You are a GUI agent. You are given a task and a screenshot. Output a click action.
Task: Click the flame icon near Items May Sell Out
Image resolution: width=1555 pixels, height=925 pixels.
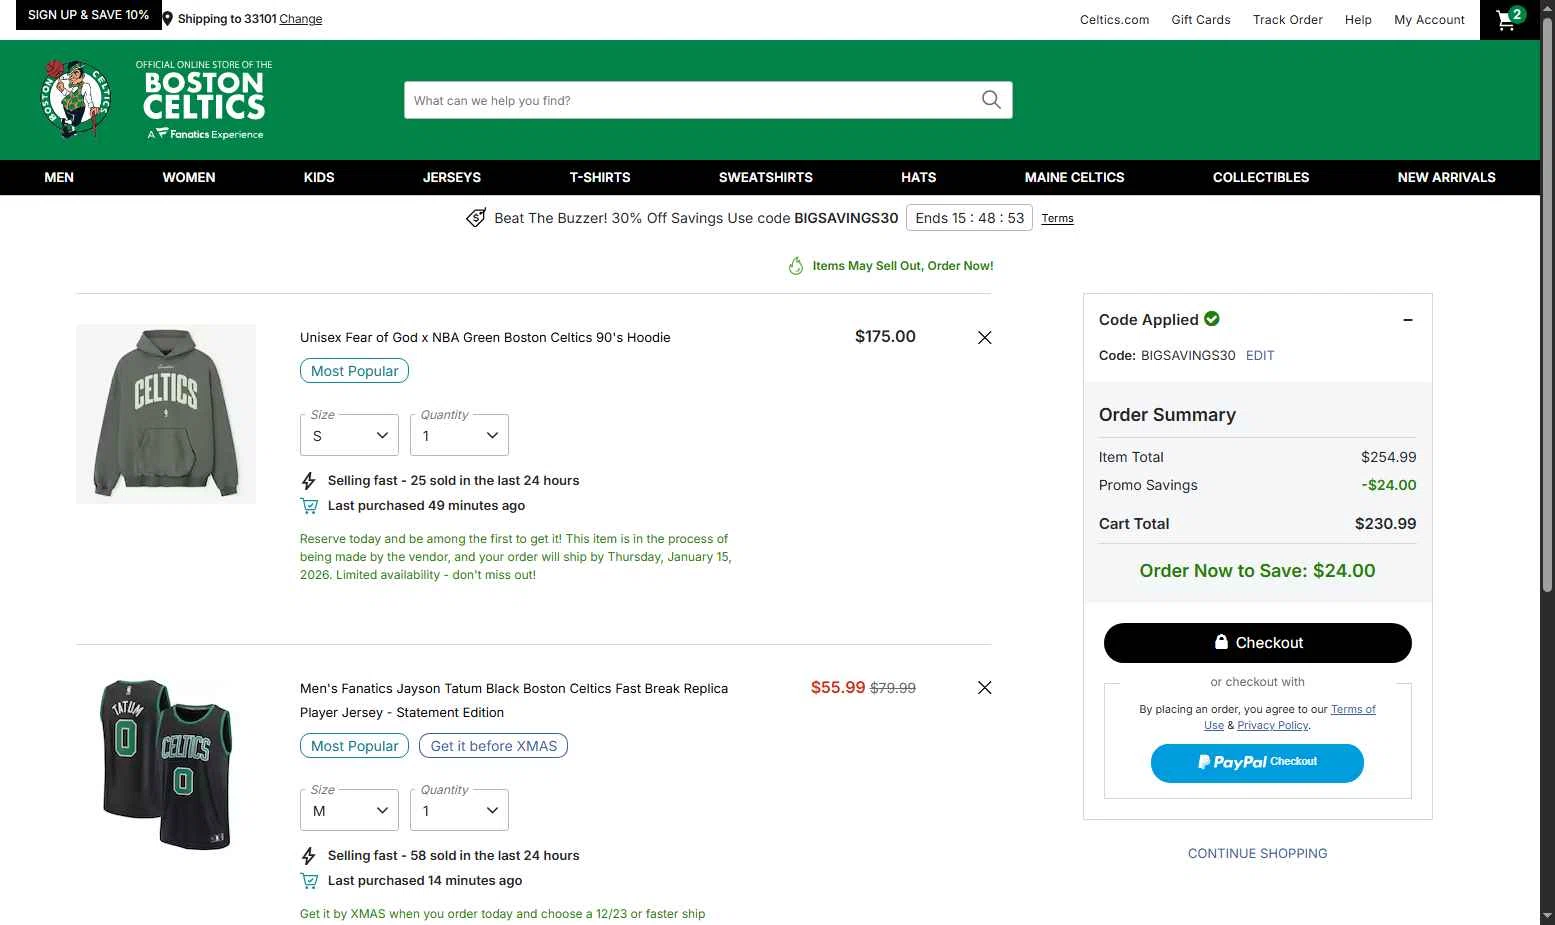tap(796, 266)
